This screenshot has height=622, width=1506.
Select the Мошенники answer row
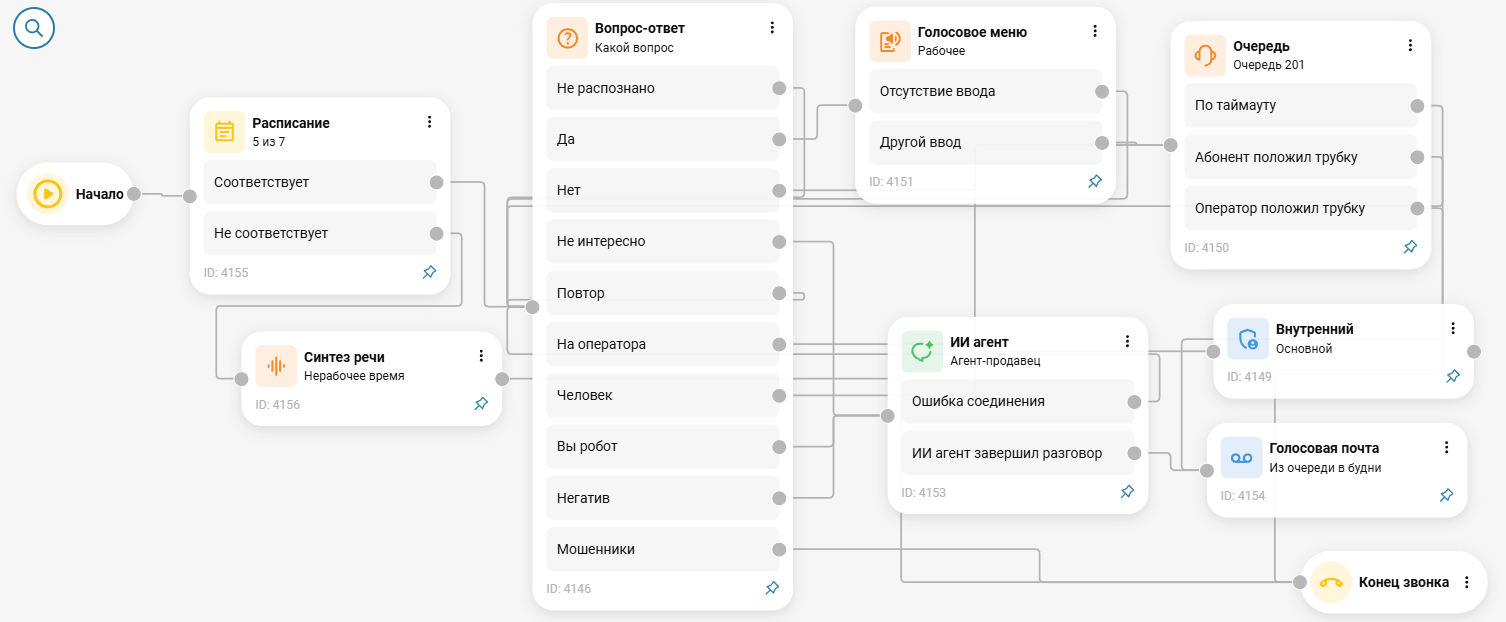663,549
